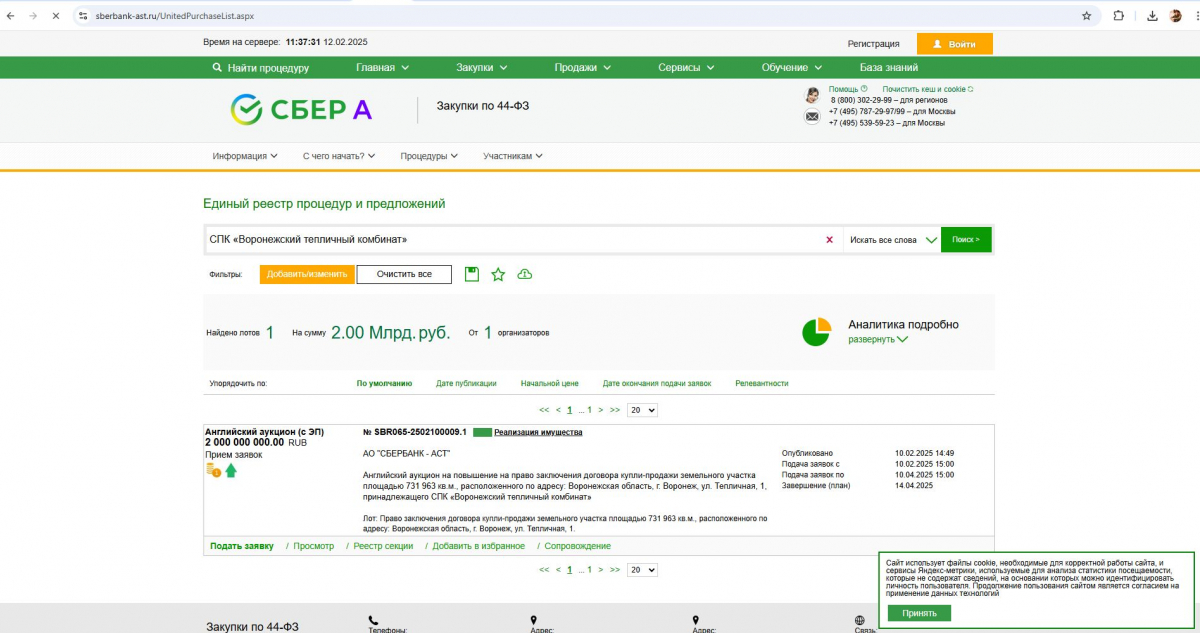Expand the Продажи menu
The height and width of the screenshot is (633, 1200).
coord(583,68)
